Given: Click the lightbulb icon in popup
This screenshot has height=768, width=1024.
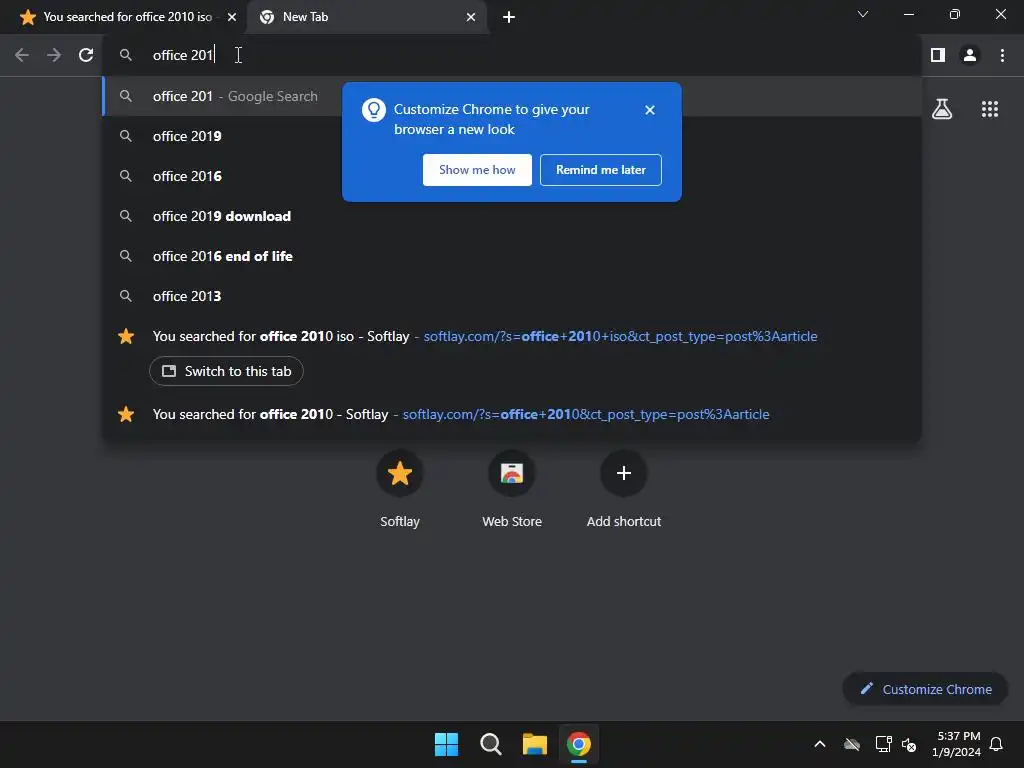Looking at the screenshot, I should [374, 110].
